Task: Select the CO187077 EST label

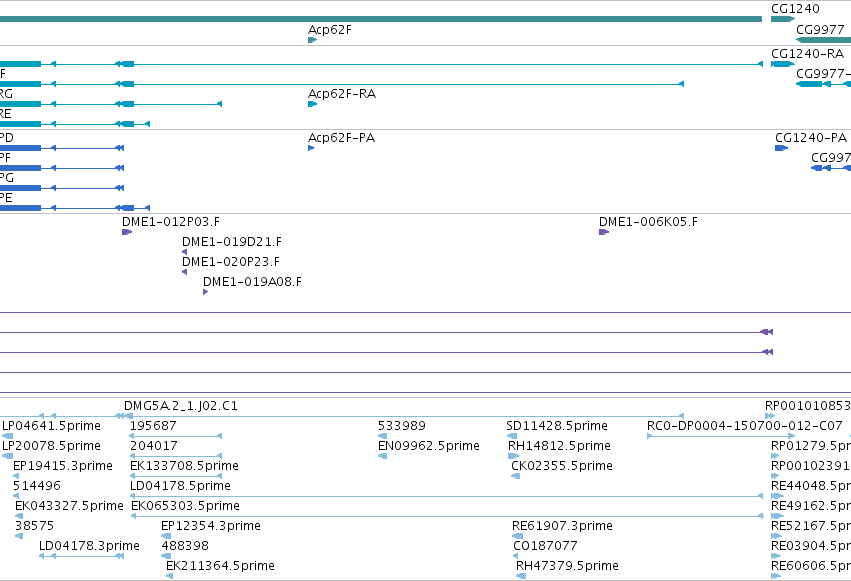Action: tap(545, 546)
